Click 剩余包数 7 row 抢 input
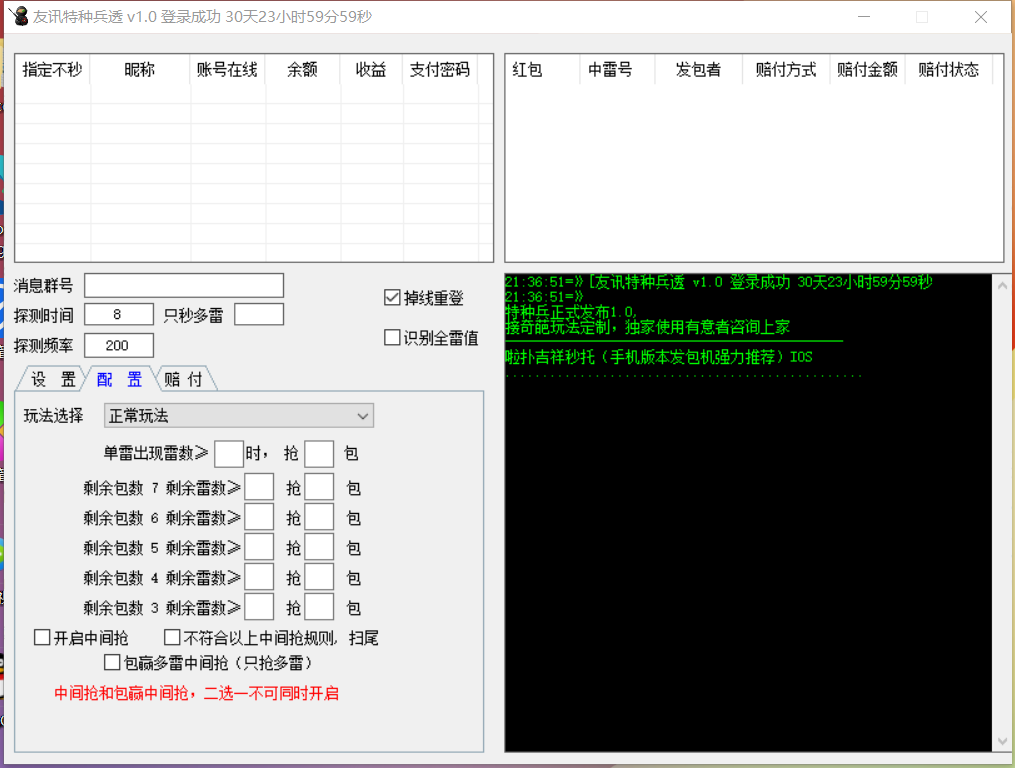Screen dimensions: 1015x768 pyautogui.click(x=319, y=487)
